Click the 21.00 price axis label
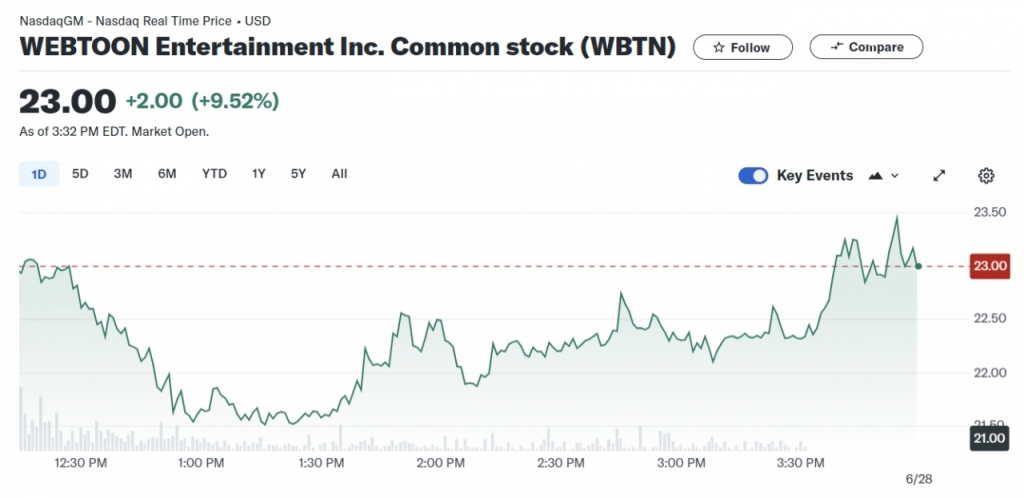 (989, 438)
